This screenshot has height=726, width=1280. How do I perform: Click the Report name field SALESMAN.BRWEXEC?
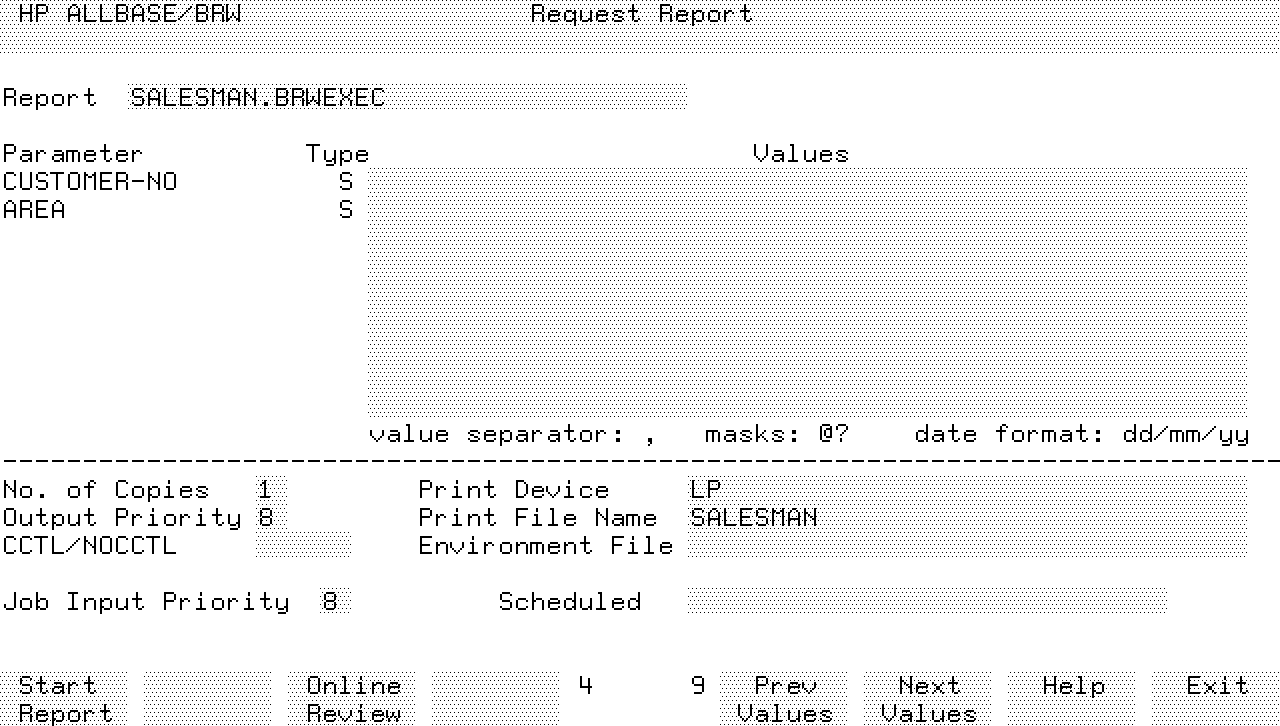coord(407,98)
